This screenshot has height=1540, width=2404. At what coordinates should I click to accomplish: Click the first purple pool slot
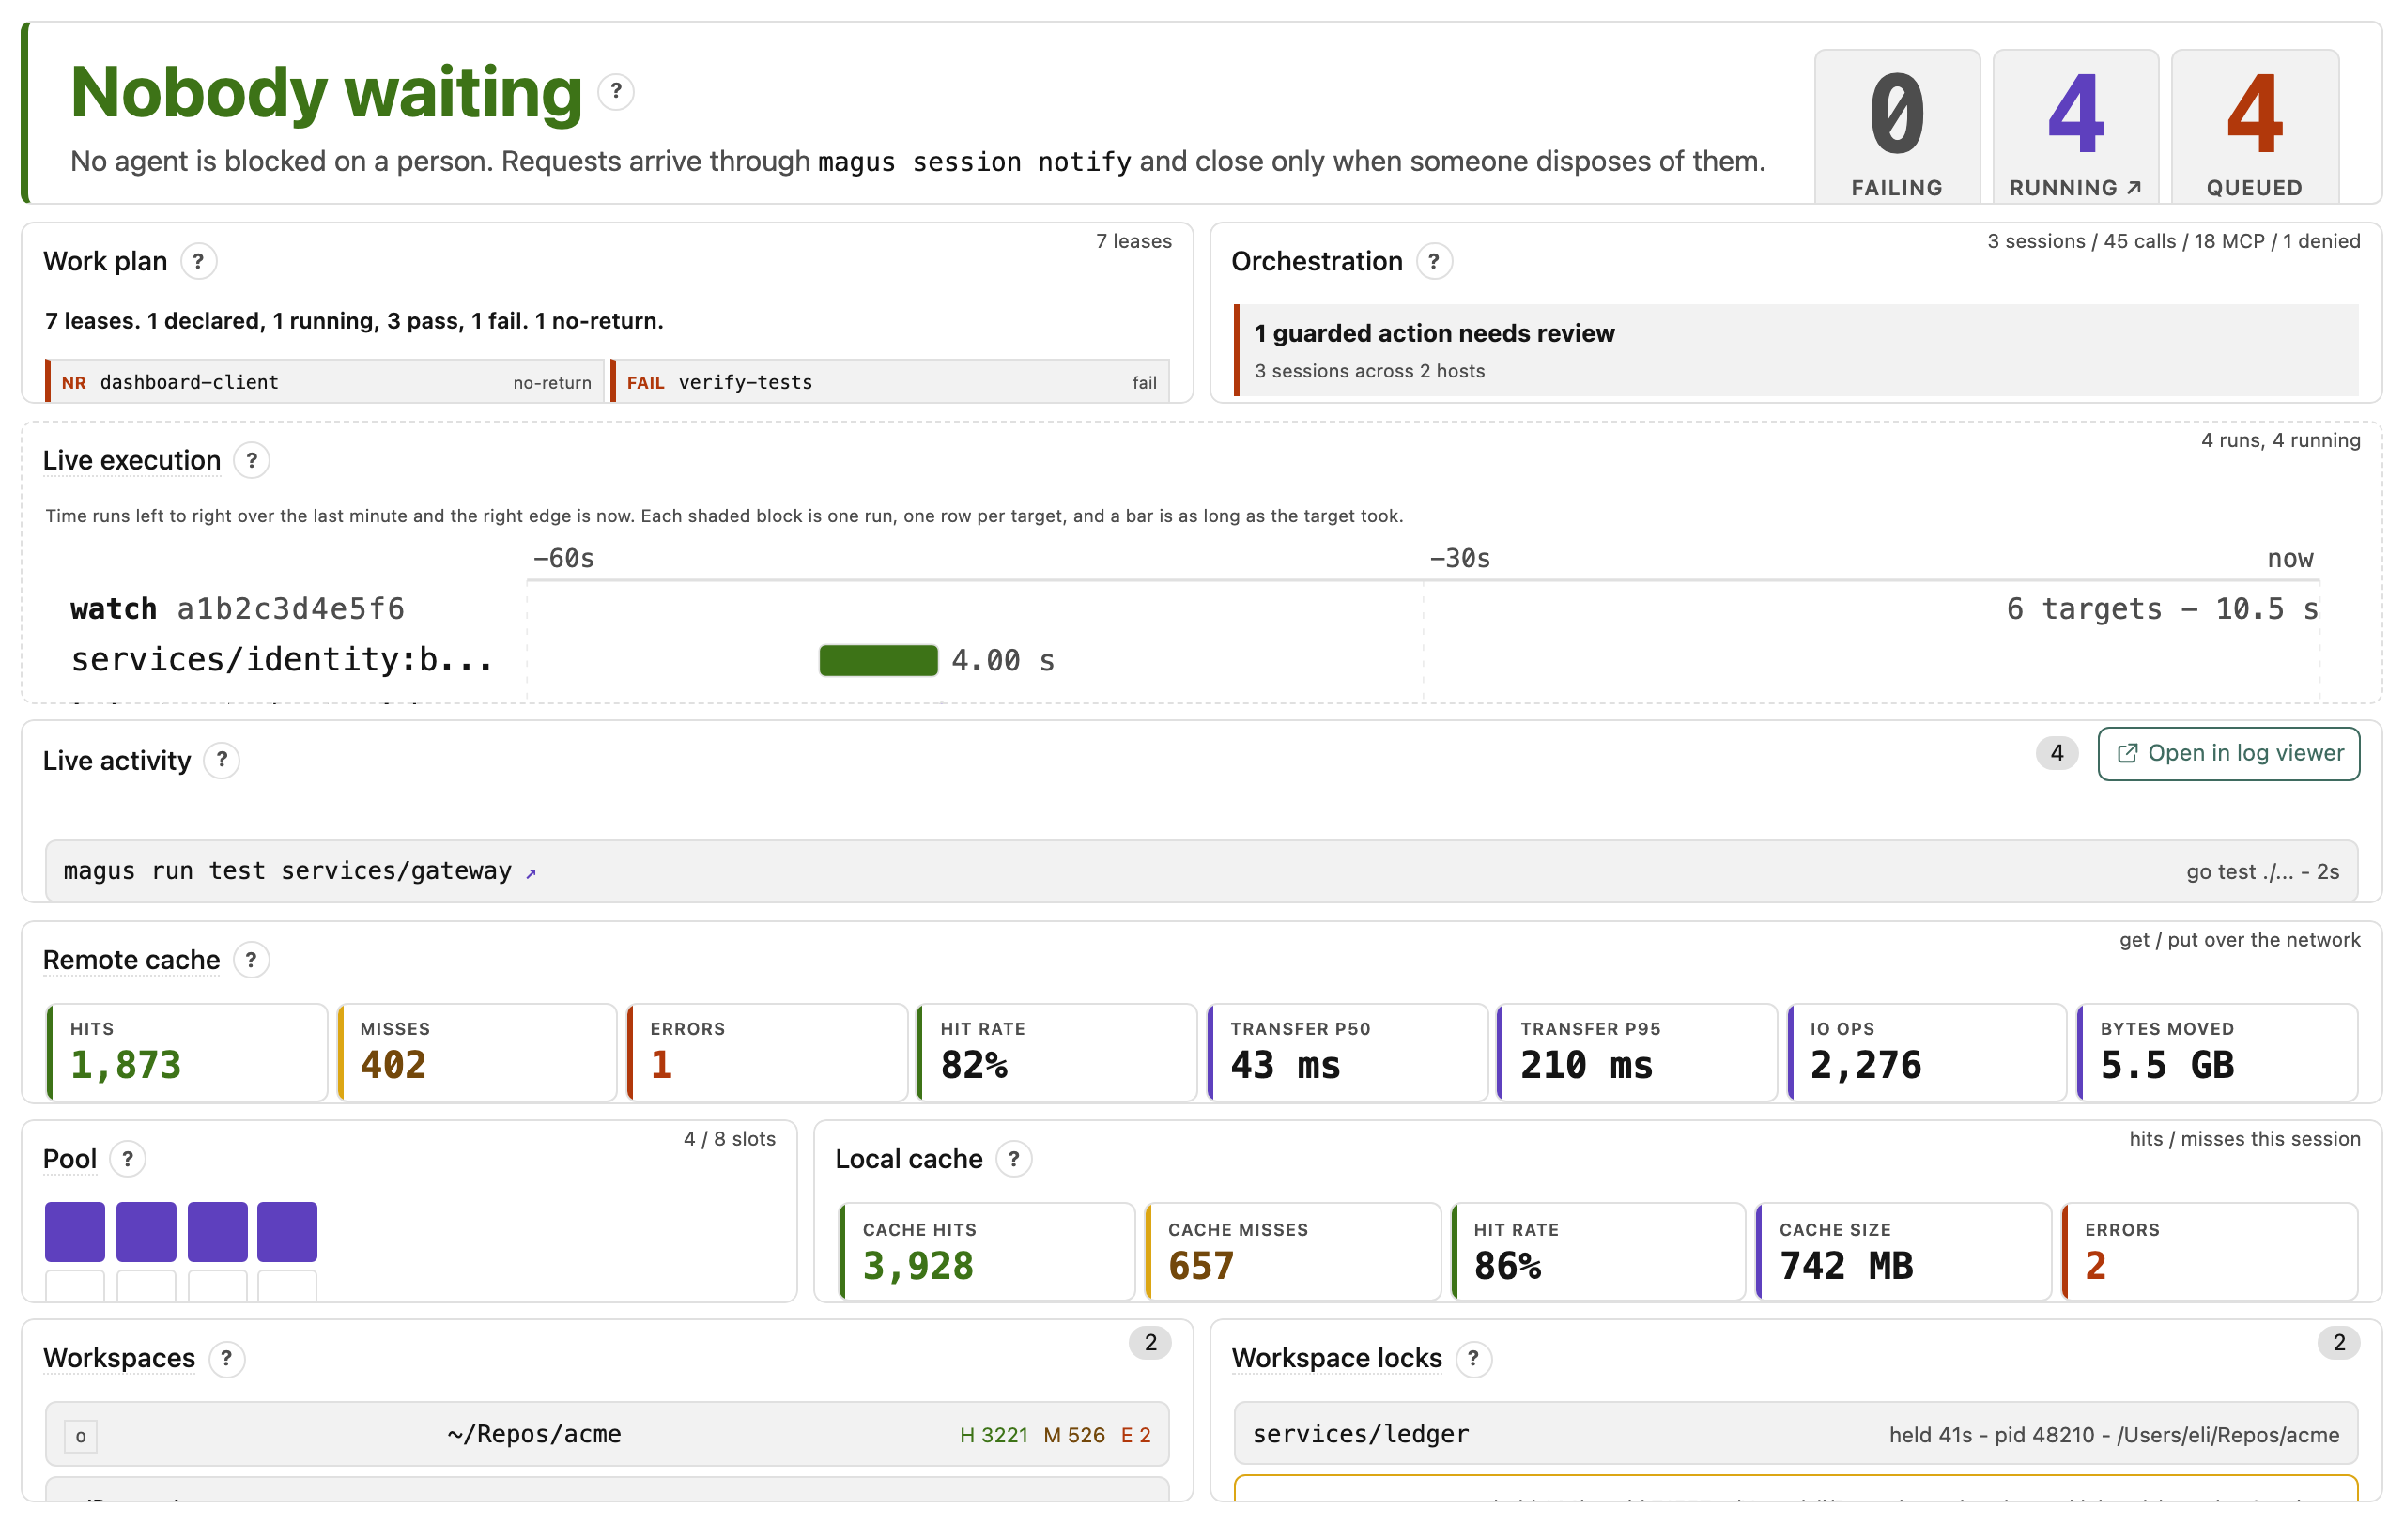(75, 1232)
